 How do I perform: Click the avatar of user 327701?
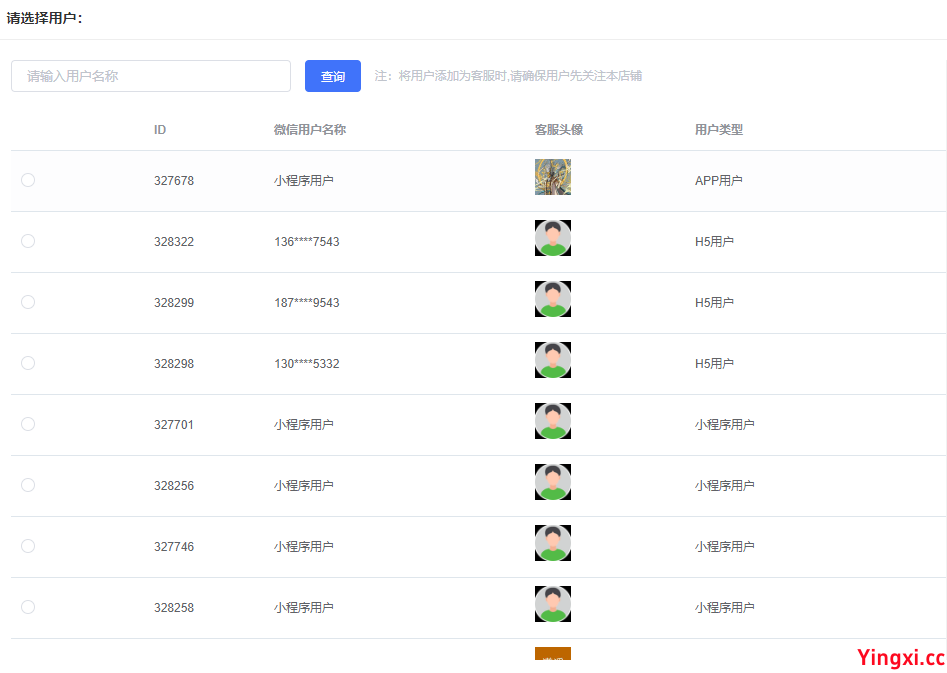[552, 420]
